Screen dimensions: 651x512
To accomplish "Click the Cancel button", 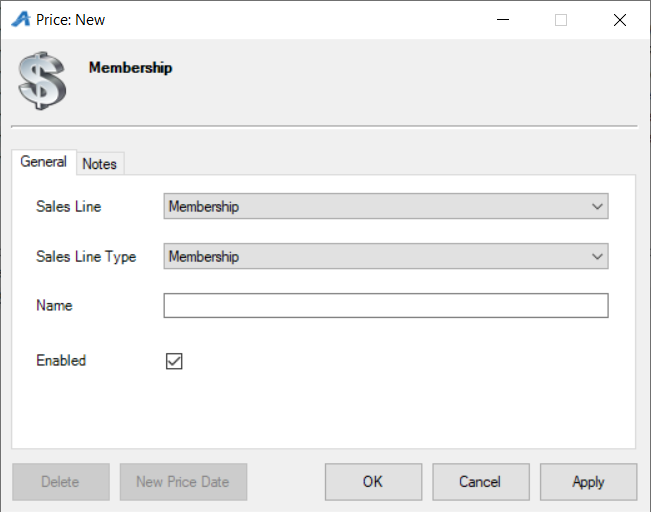I will [481, 482].
